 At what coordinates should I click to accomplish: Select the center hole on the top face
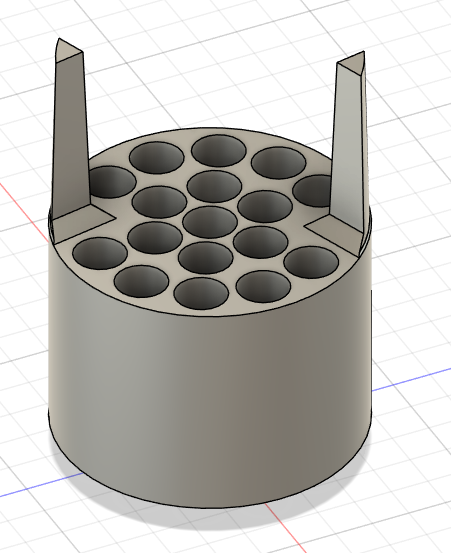click(210, 223)
